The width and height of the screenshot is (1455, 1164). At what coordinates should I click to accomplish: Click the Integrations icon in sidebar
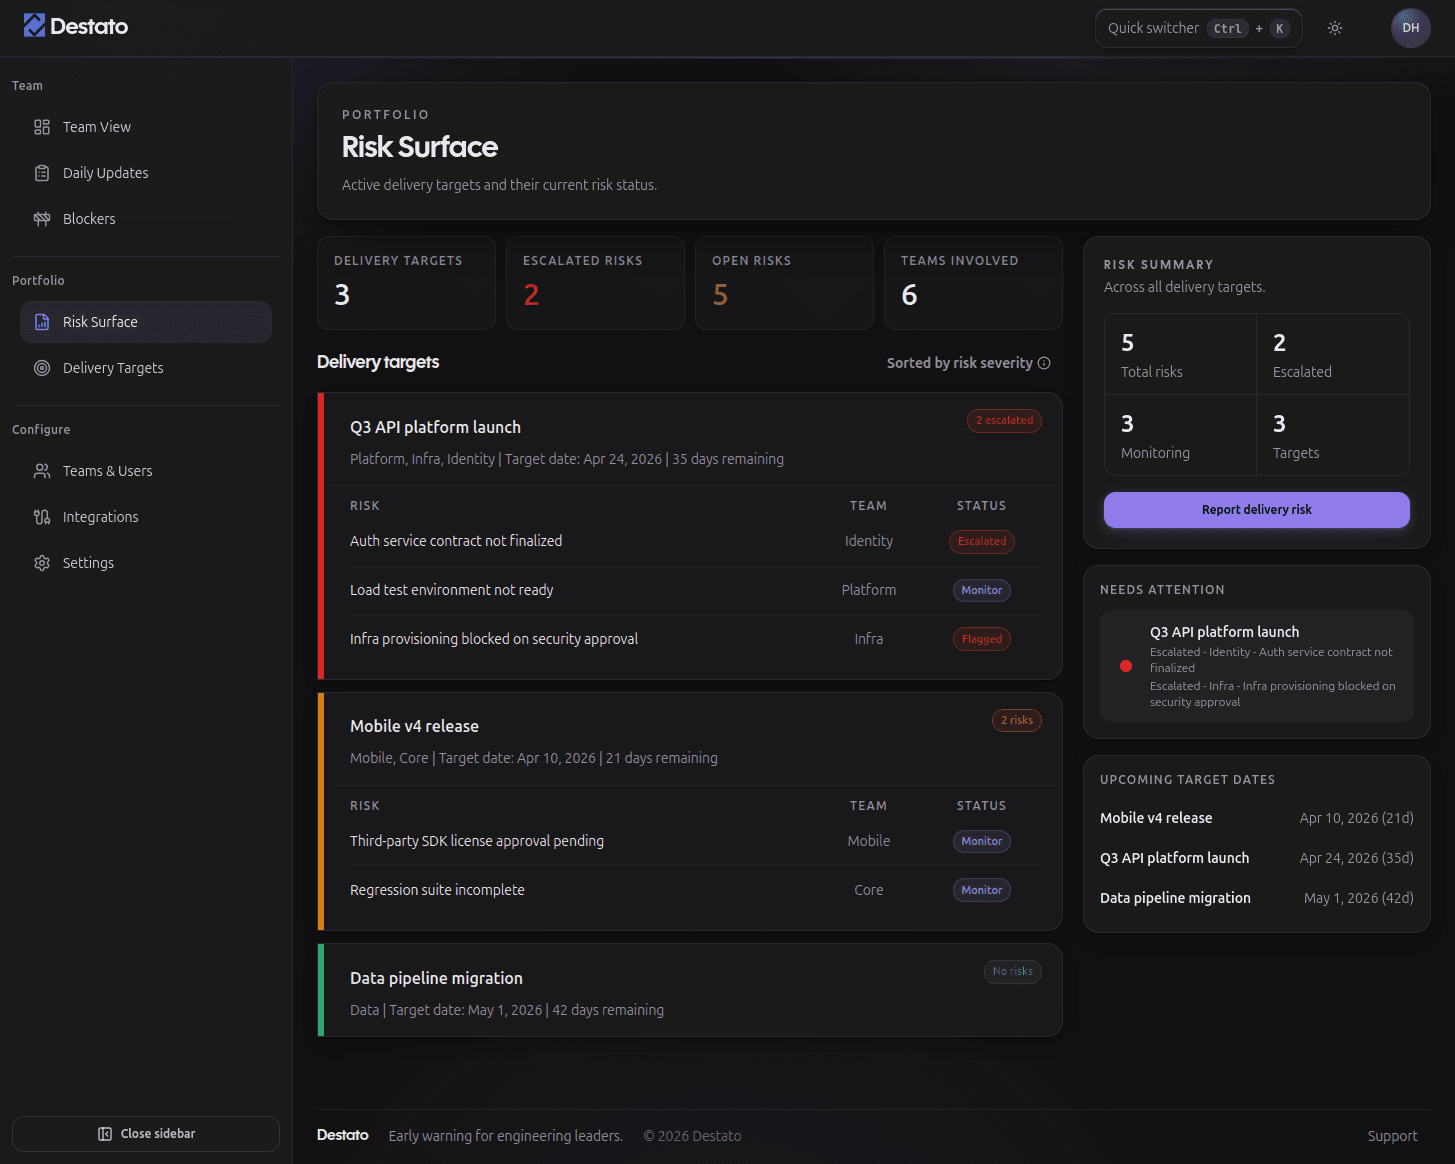point(42,517)
